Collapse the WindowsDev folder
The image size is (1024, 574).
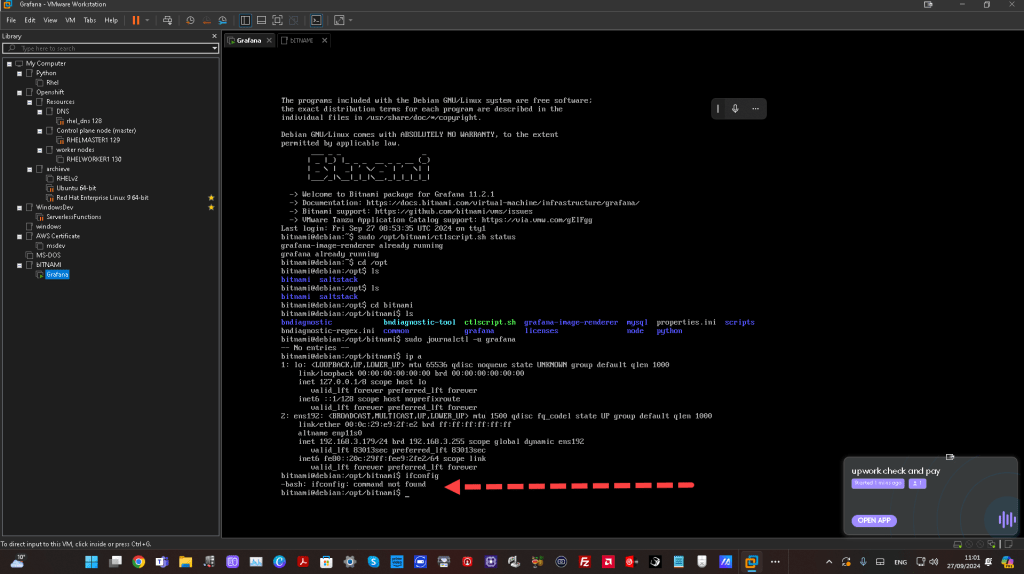coord(20,208)
